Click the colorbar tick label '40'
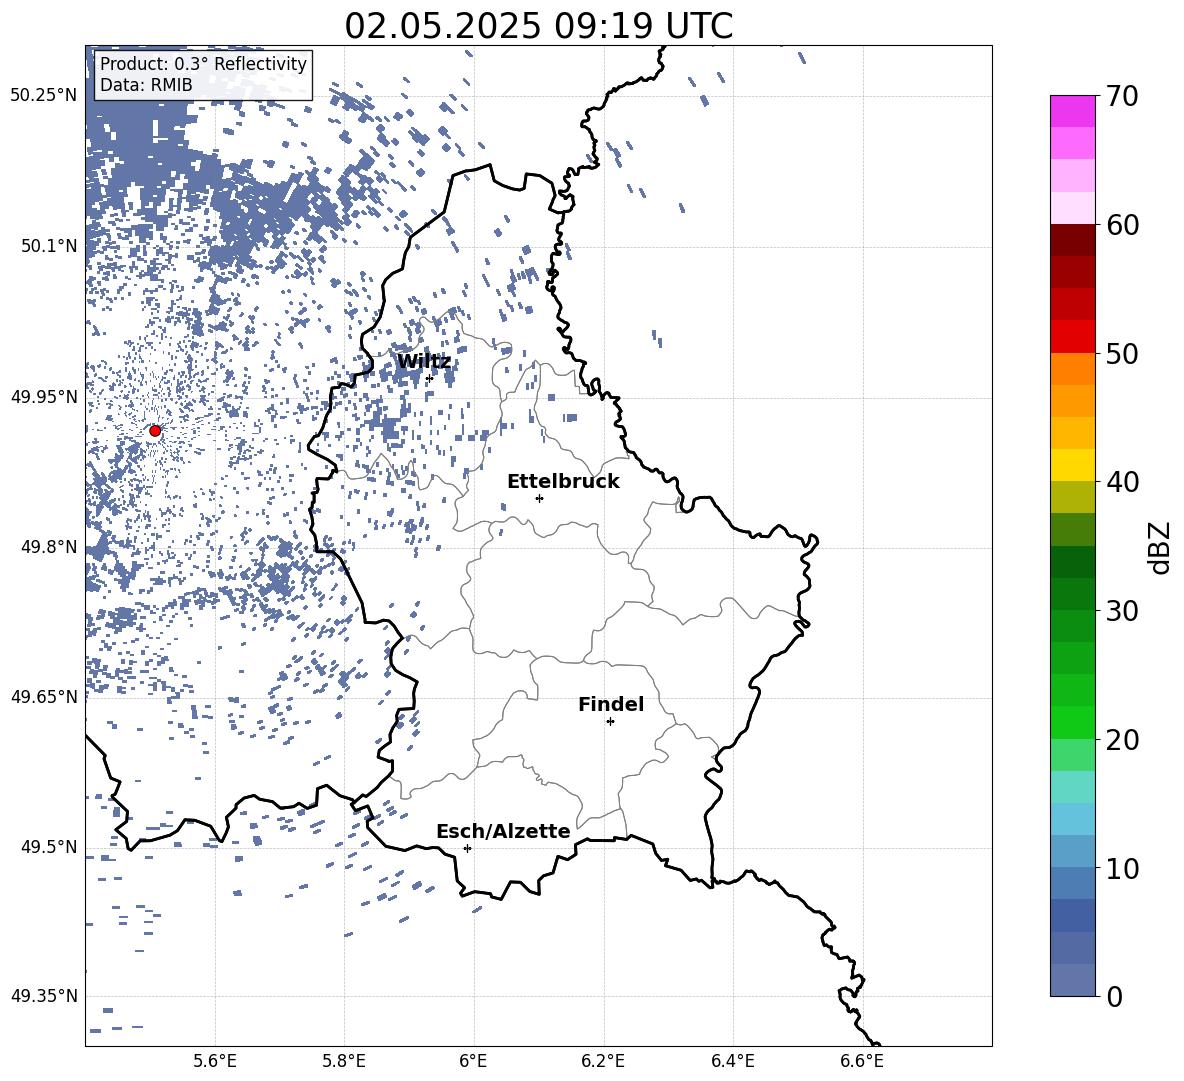The image size is (1184, 1081). (x=1122, y=482)
